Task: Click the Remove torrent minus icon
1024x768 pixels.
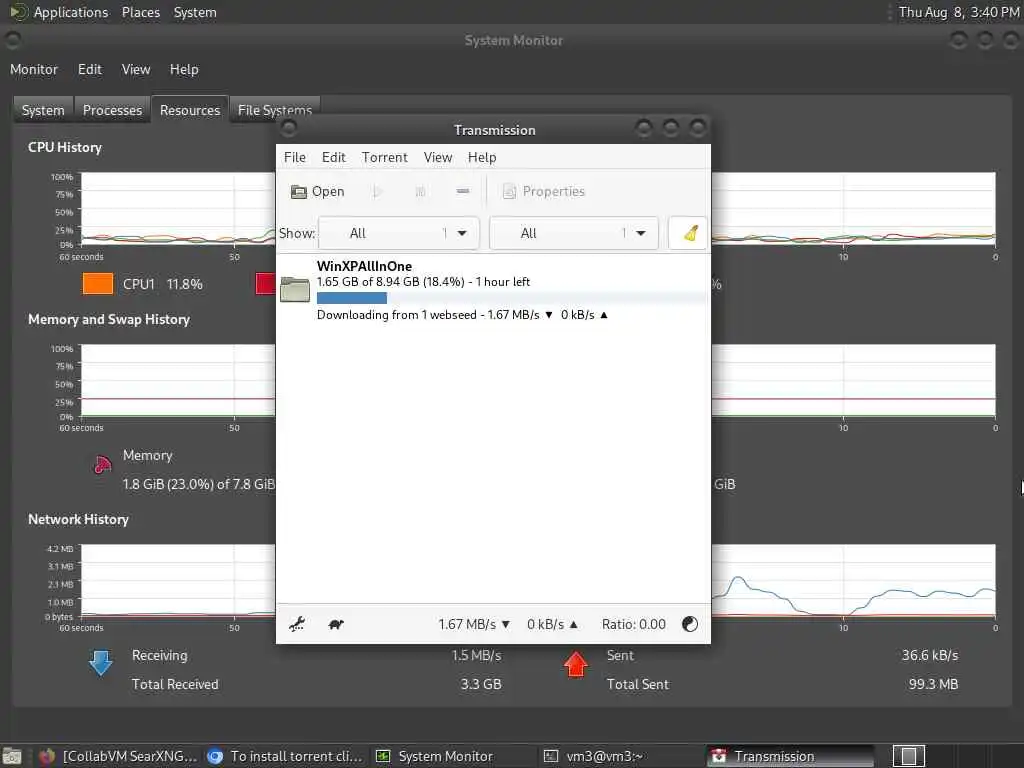Action: (x=462, y=191)
